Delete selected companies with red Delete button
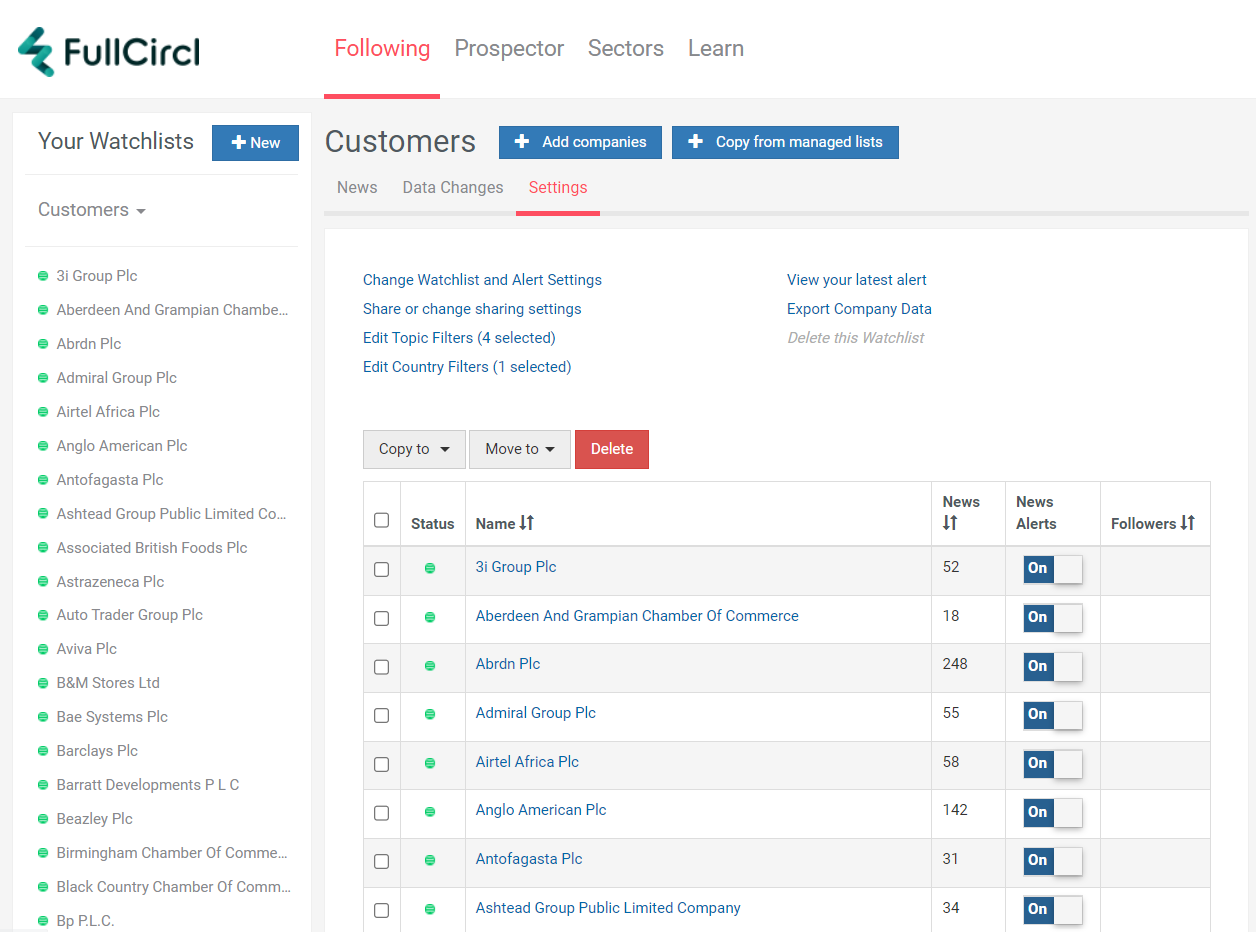Screen dimensions: 1256x932 point(612,449)
